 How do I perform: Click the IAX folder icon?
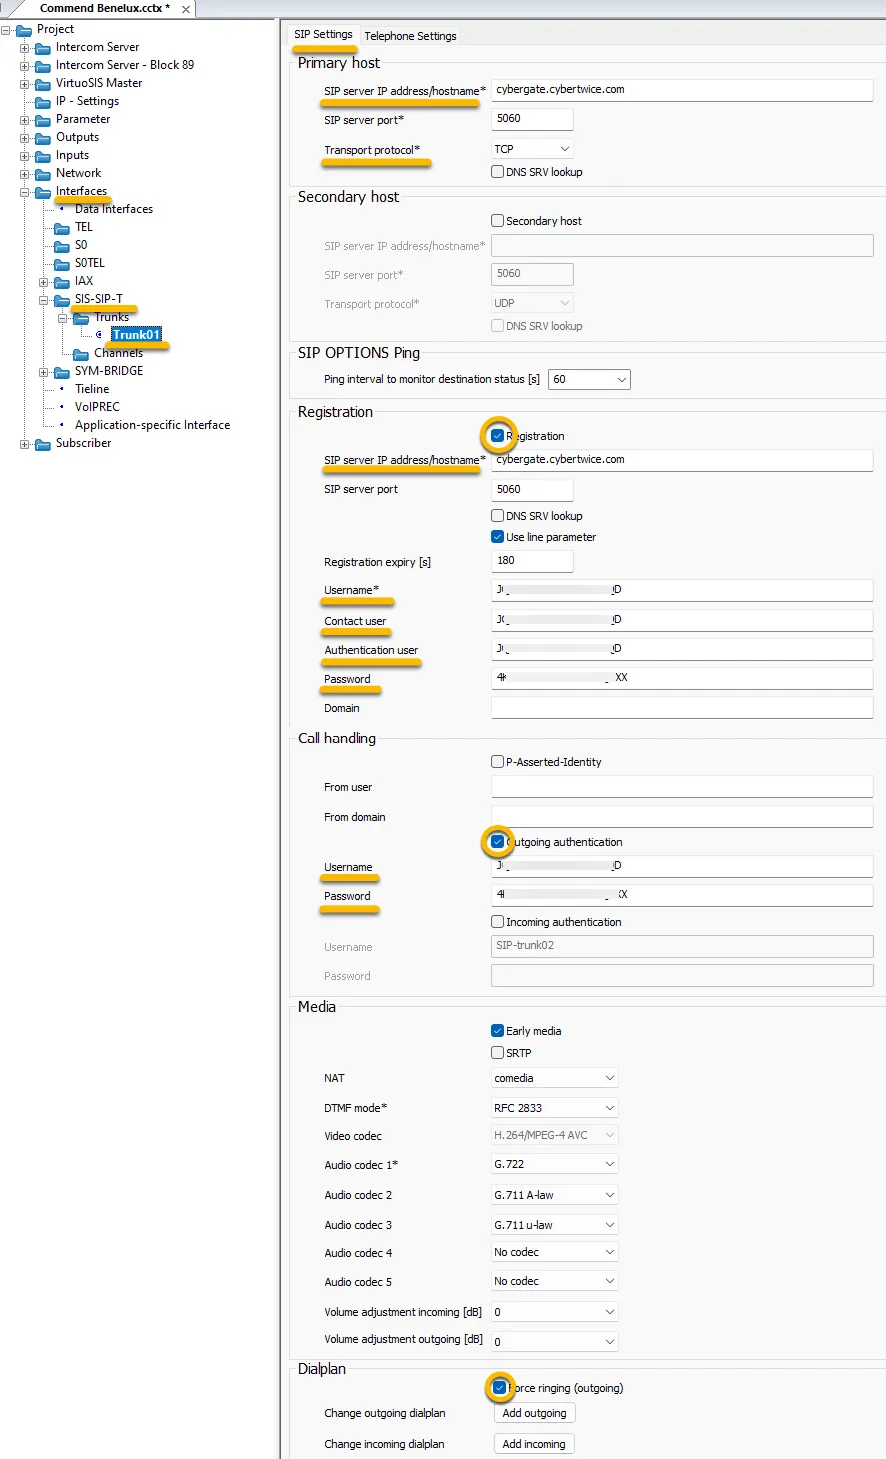click(62, 282)
